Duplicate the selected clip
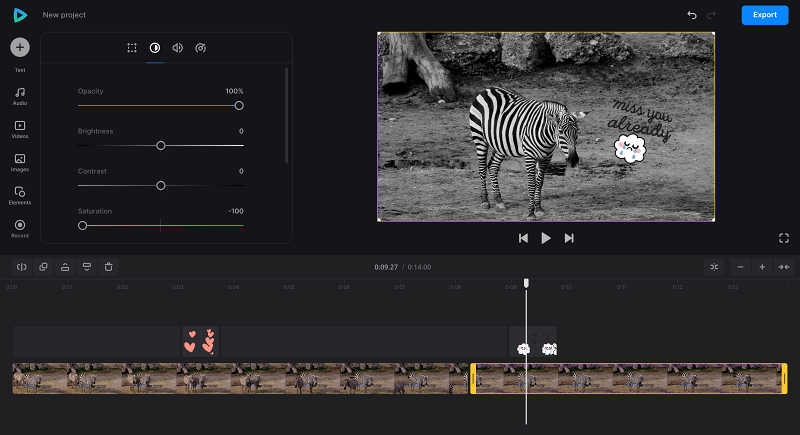The image size is (800, 435). [43, 267]
